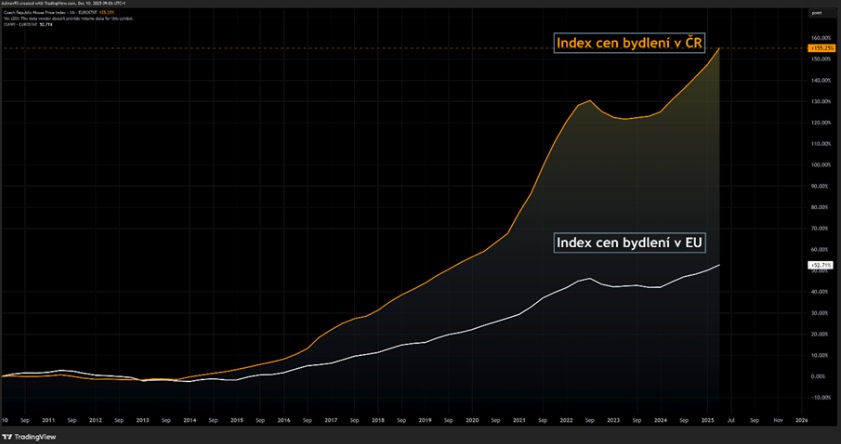The image size is (841, 444).
Task: Click the 2020 label on the time axis
Action: (x=472, y=421)
